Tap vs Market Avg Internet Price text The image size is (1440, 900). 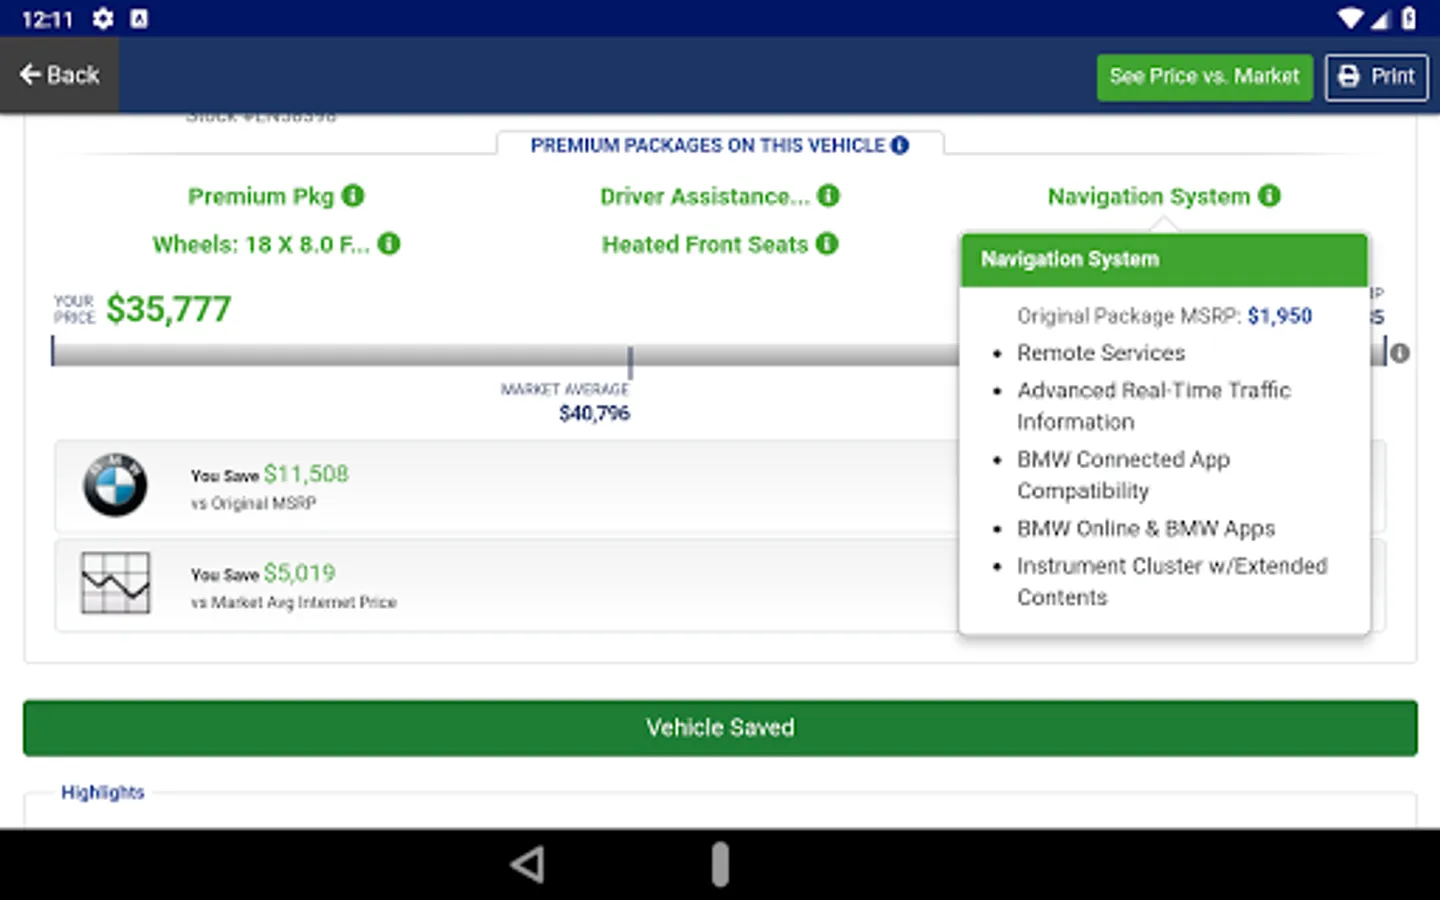[x=294, y=603]
